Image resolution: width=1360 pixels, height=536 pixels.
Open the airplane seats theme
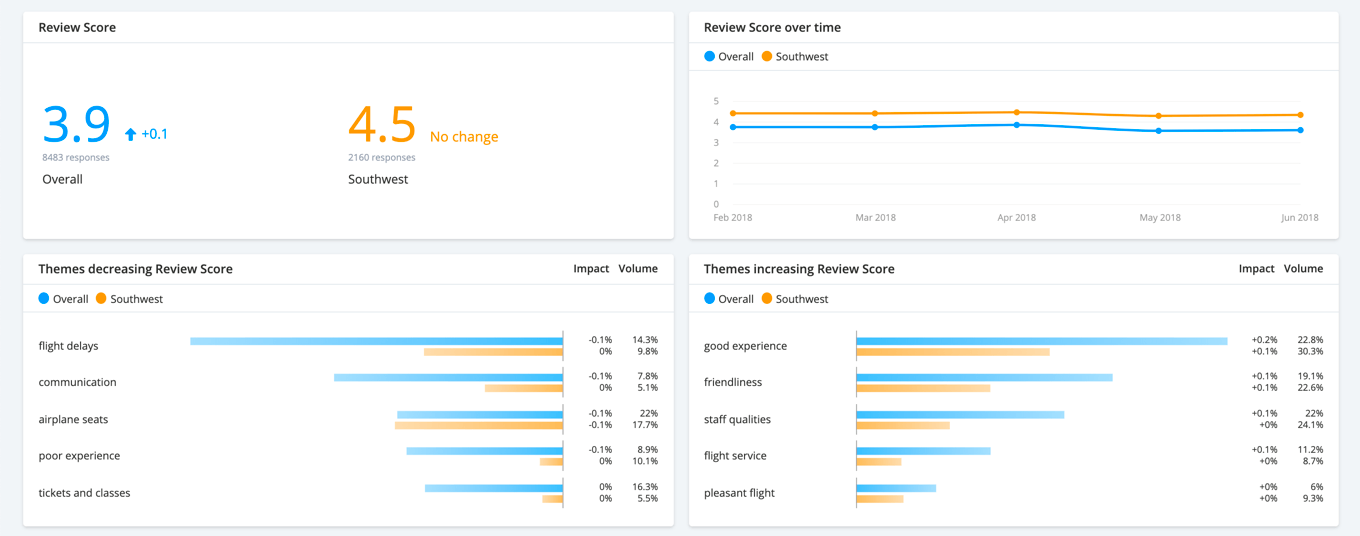coord(73,419)
